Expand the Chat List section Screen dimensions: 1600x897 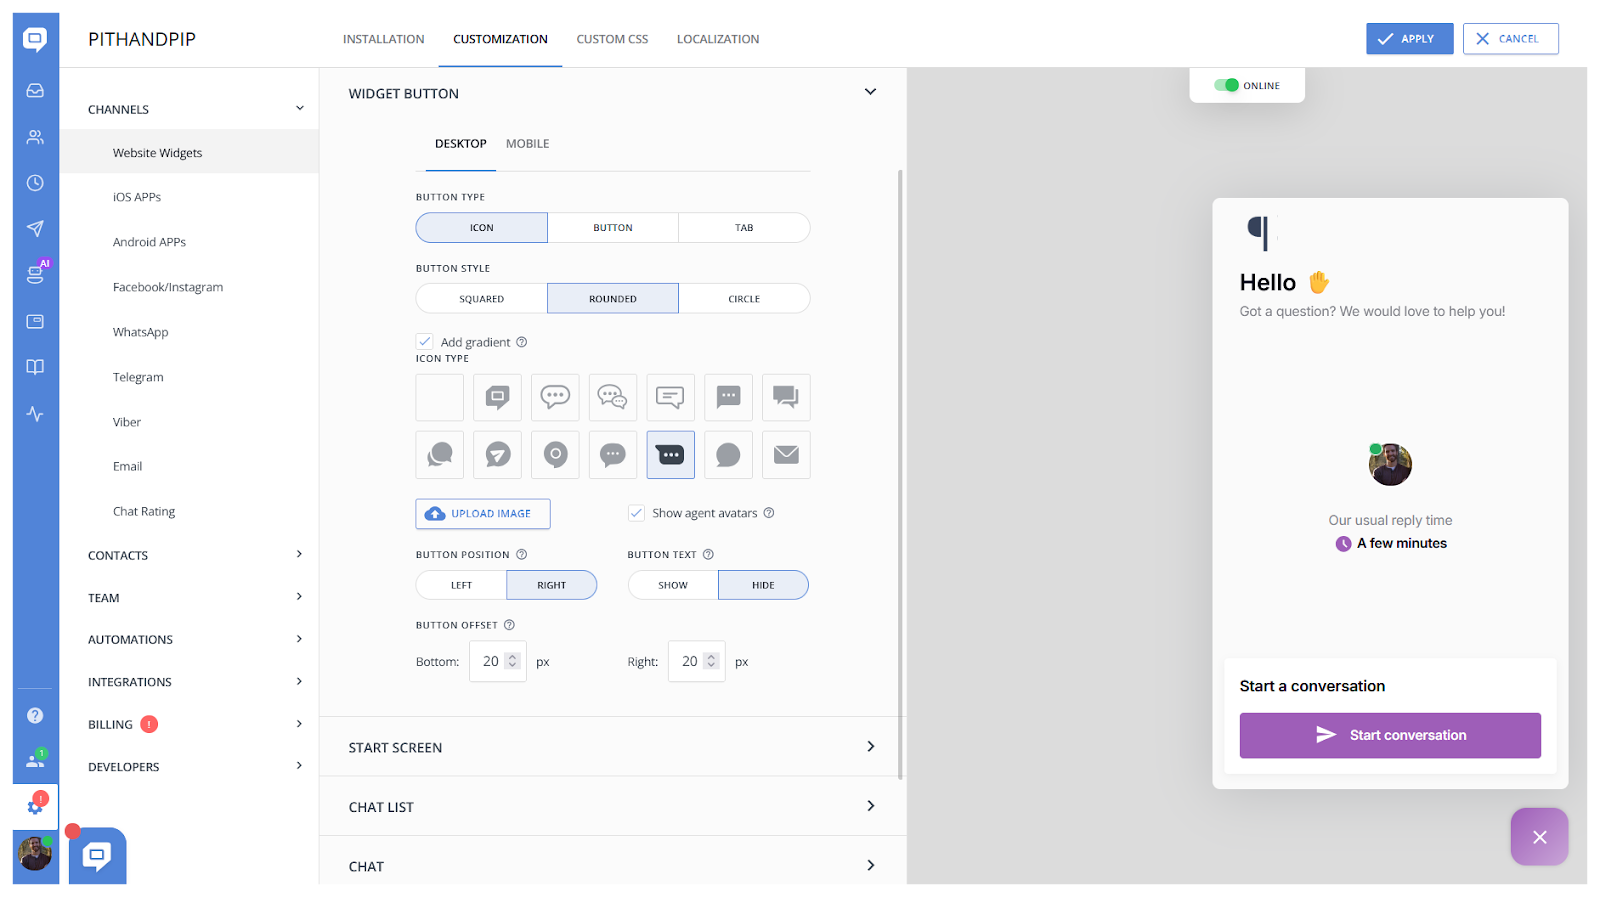coord(612,806)
